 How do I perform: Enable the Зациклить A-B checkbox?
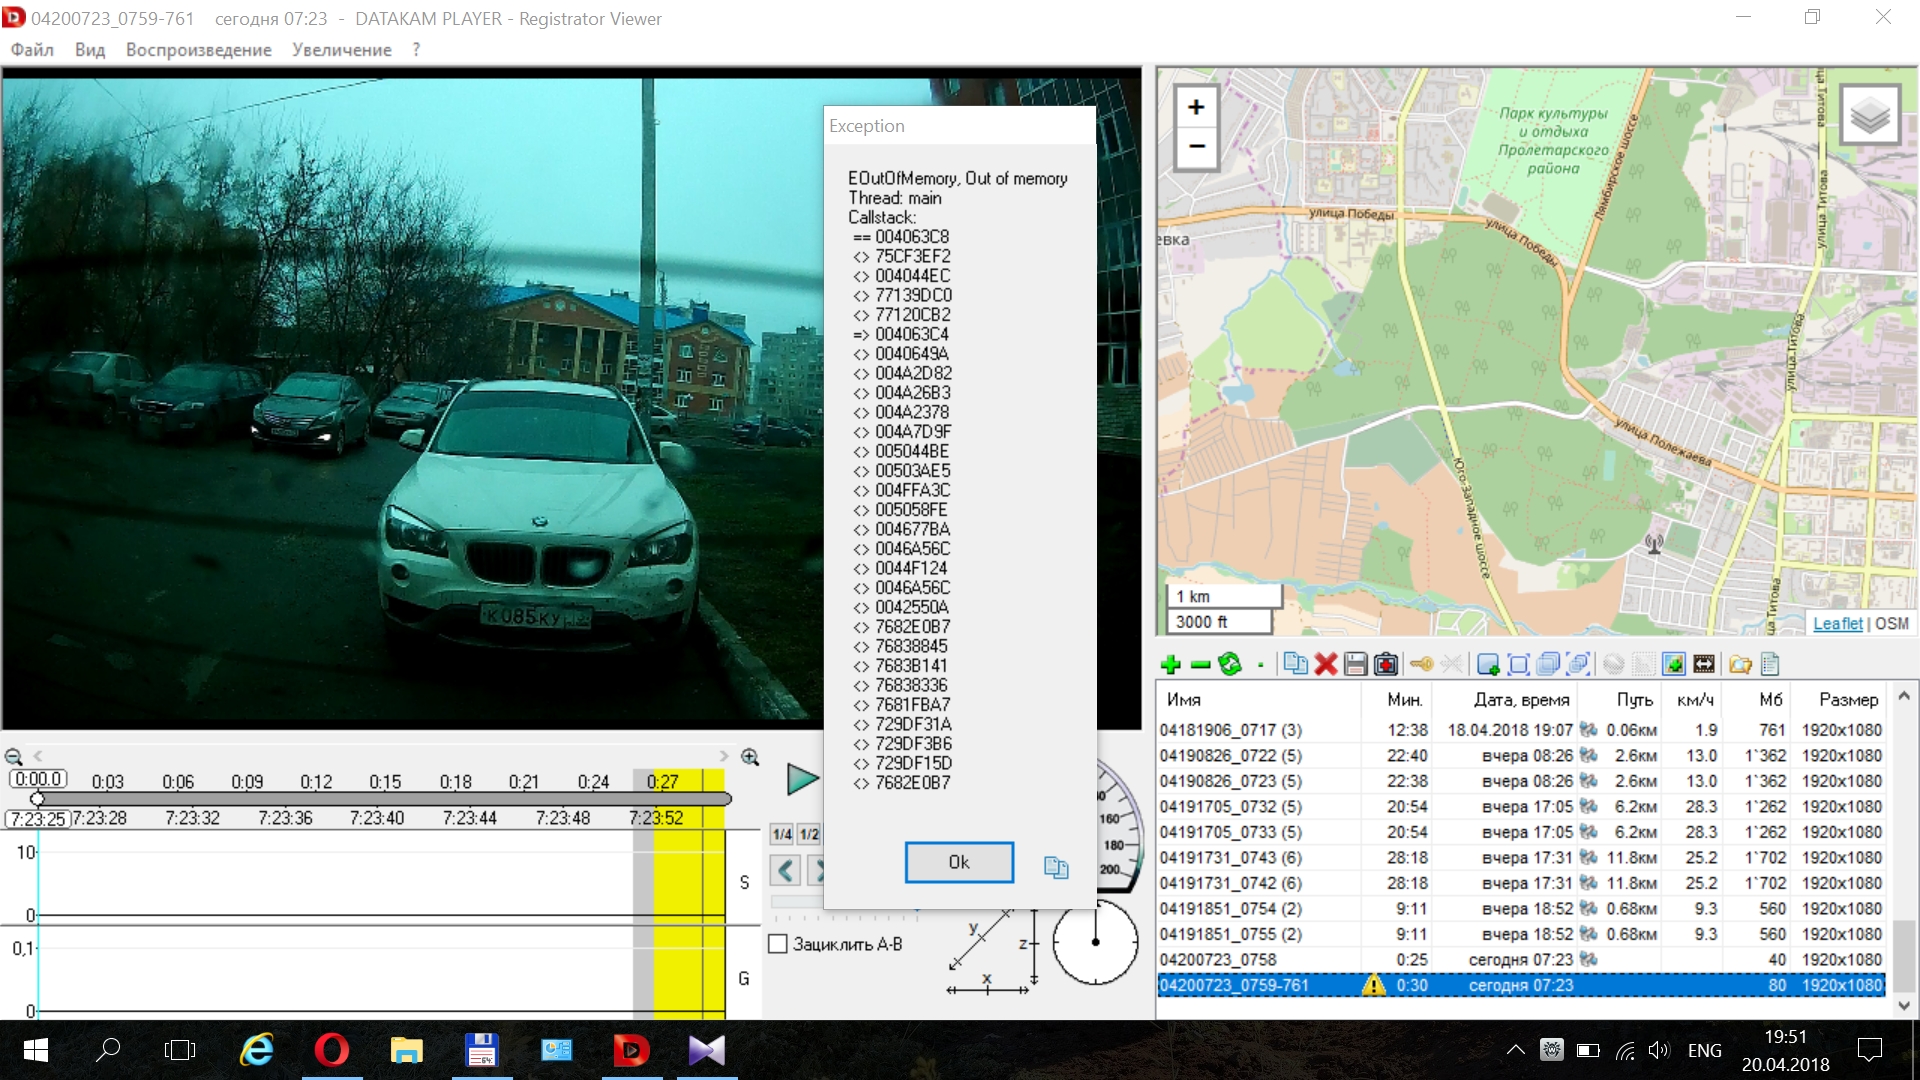[x=778, y=944]
